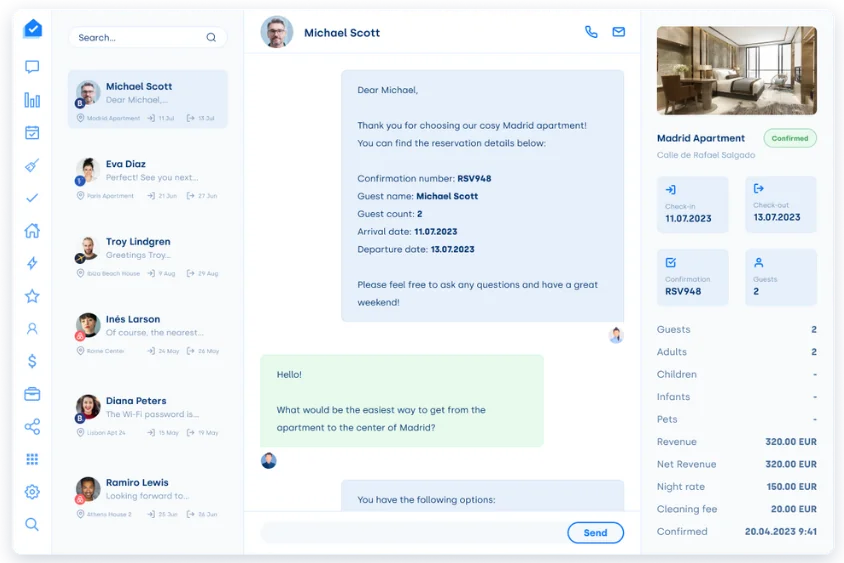Open the lightning bolt automation icon
Screen dimensions: 844x563
32,263
